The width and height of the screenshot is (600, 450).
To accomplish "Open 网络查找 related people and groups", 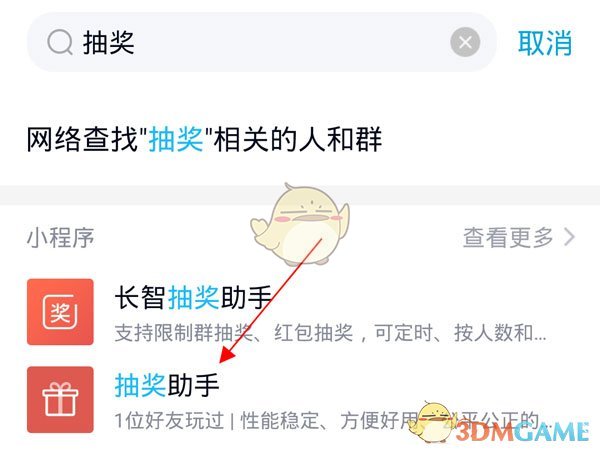I will (204, 139).
